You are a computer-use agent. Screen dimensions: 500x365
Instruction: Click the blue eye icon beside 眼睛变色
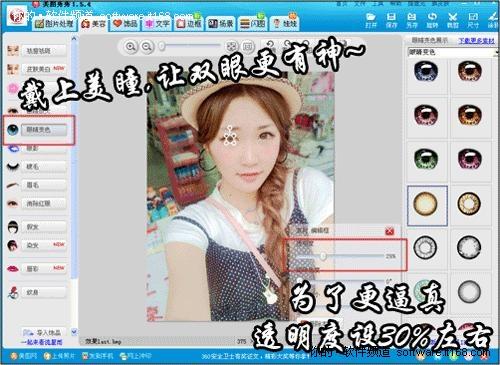point(13,130)
